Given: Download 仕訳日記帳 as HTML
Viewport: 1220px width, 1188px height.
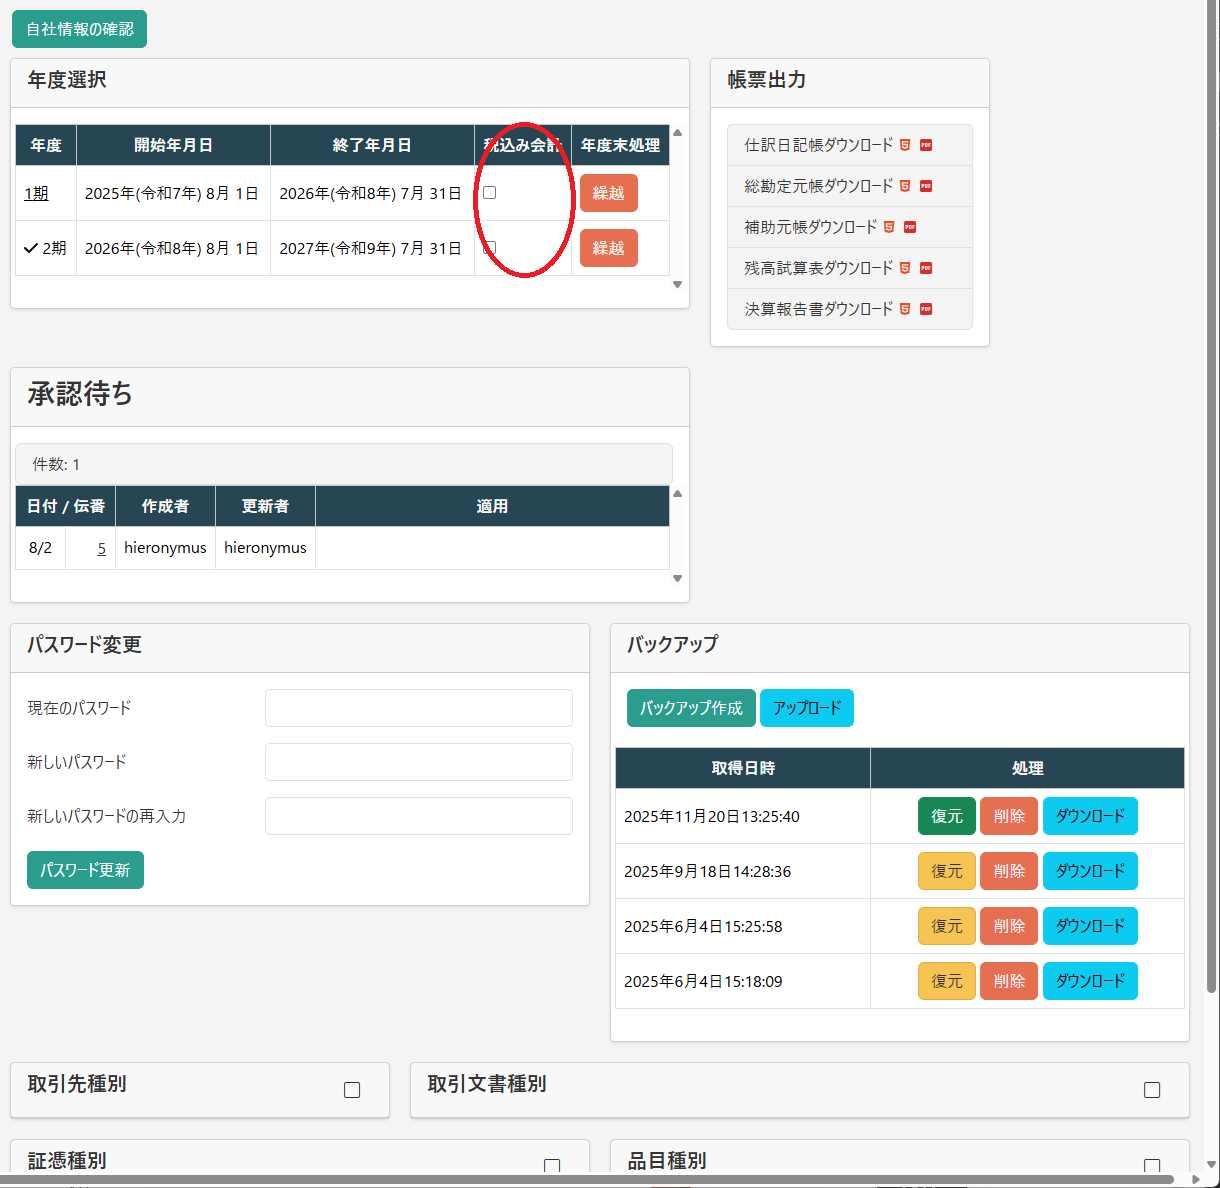Looking at the screenshot, I should pyautogui.click(x=905, y=145).
